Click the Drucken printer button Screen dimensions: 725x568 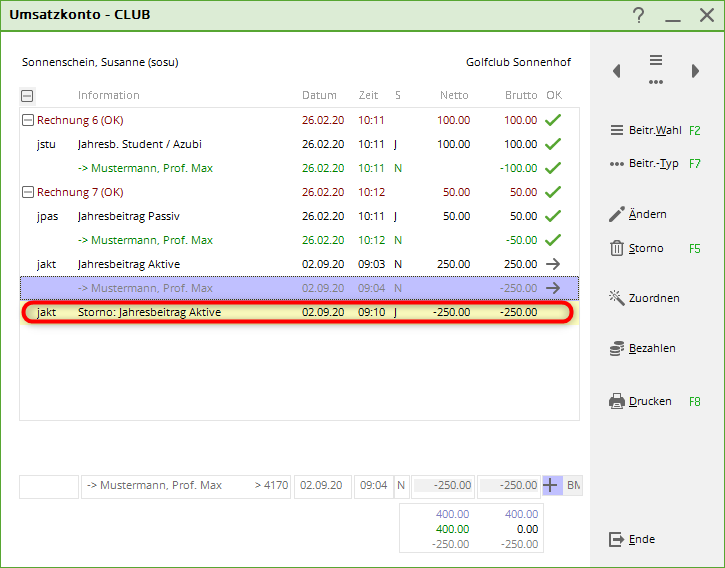click(640, 401)
